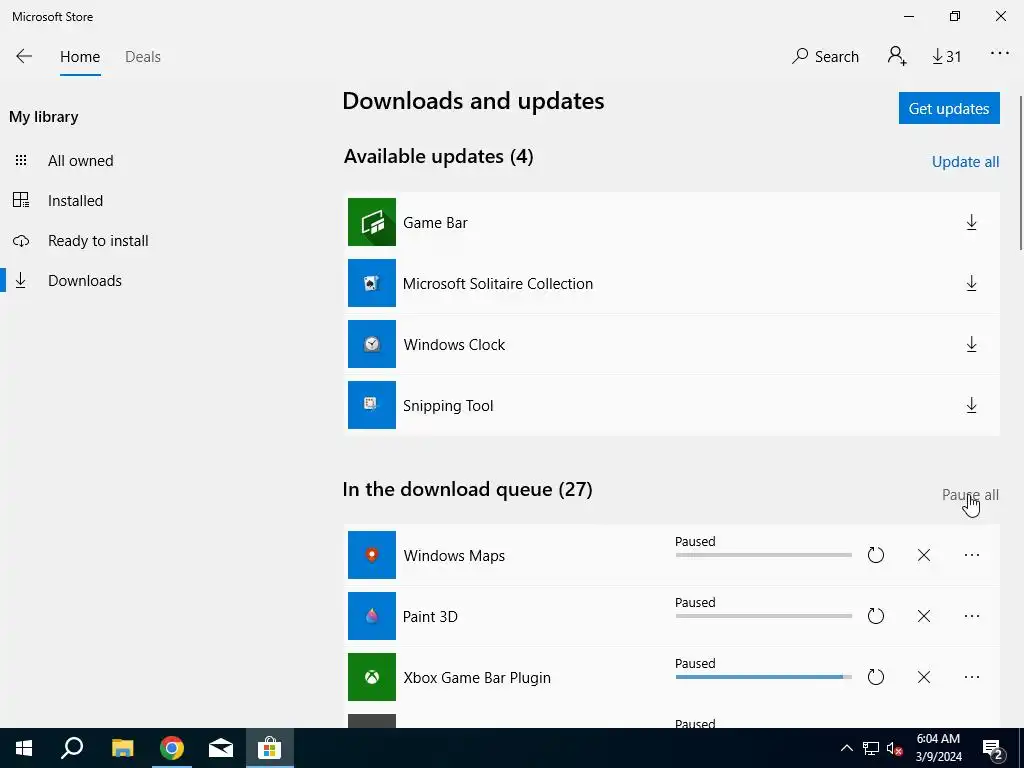
Task: Open more options for Paint 3D
Action: tap(972, 616)
